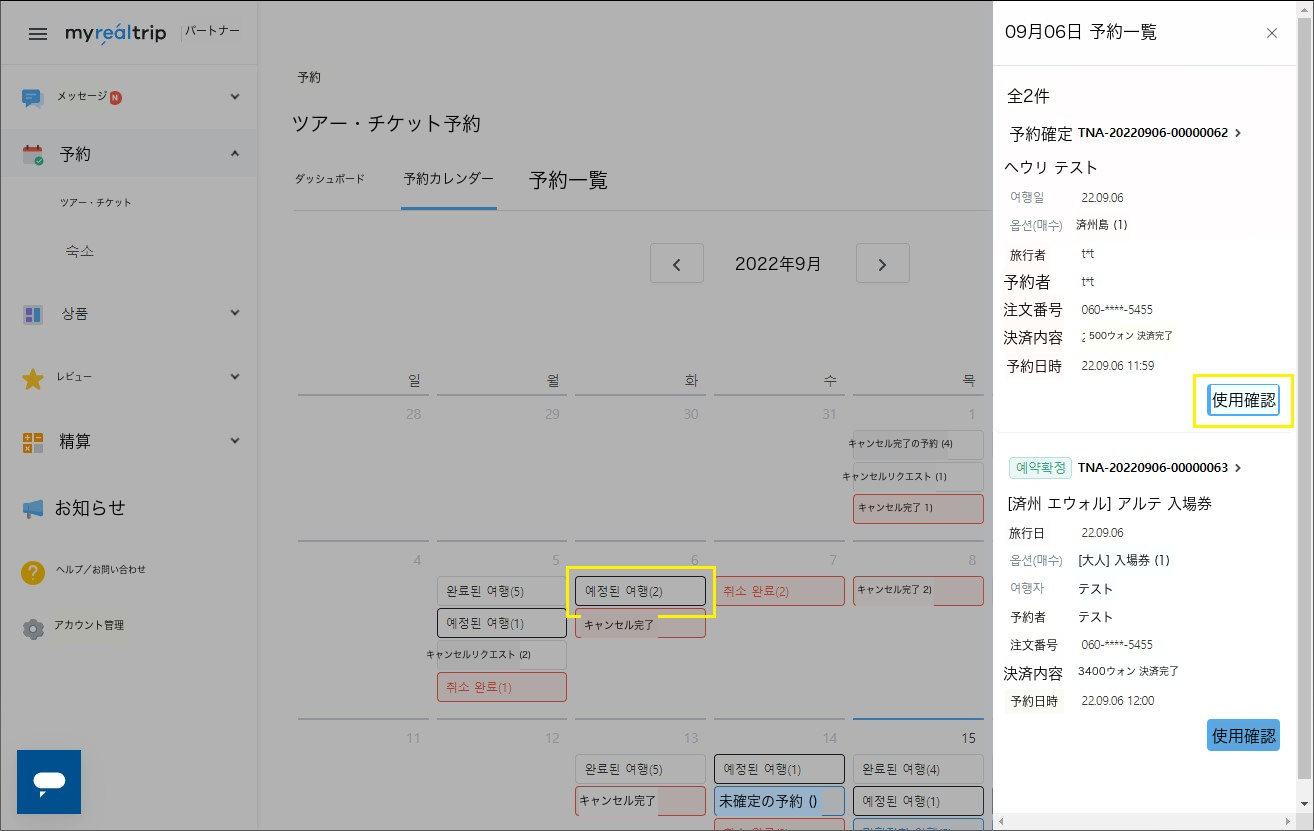This screenshot has height=831, width=1314.
Task: Open reservation number TNA-20220906-00000062
Action: 1153,133
